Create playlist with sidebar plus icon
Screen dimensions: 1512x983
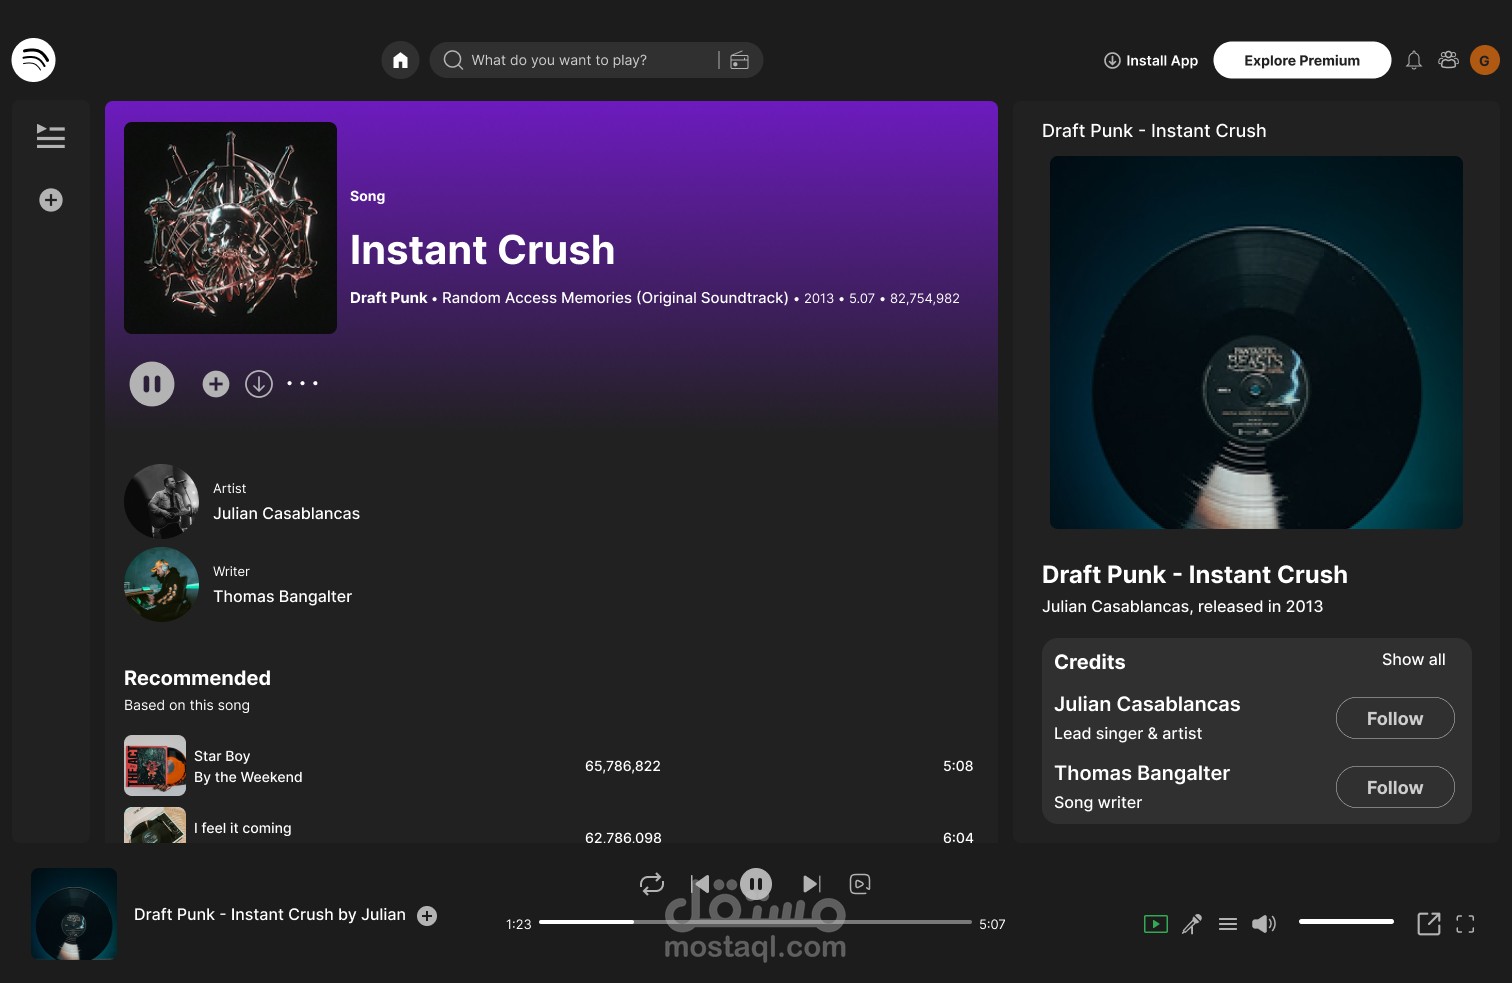51,200
